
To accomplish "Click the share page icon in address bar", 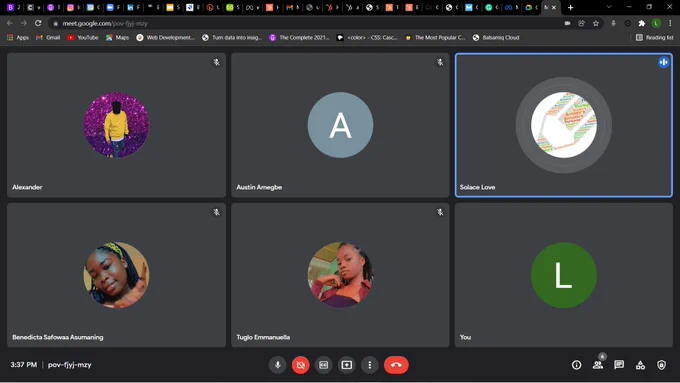I will coord(582,23).
